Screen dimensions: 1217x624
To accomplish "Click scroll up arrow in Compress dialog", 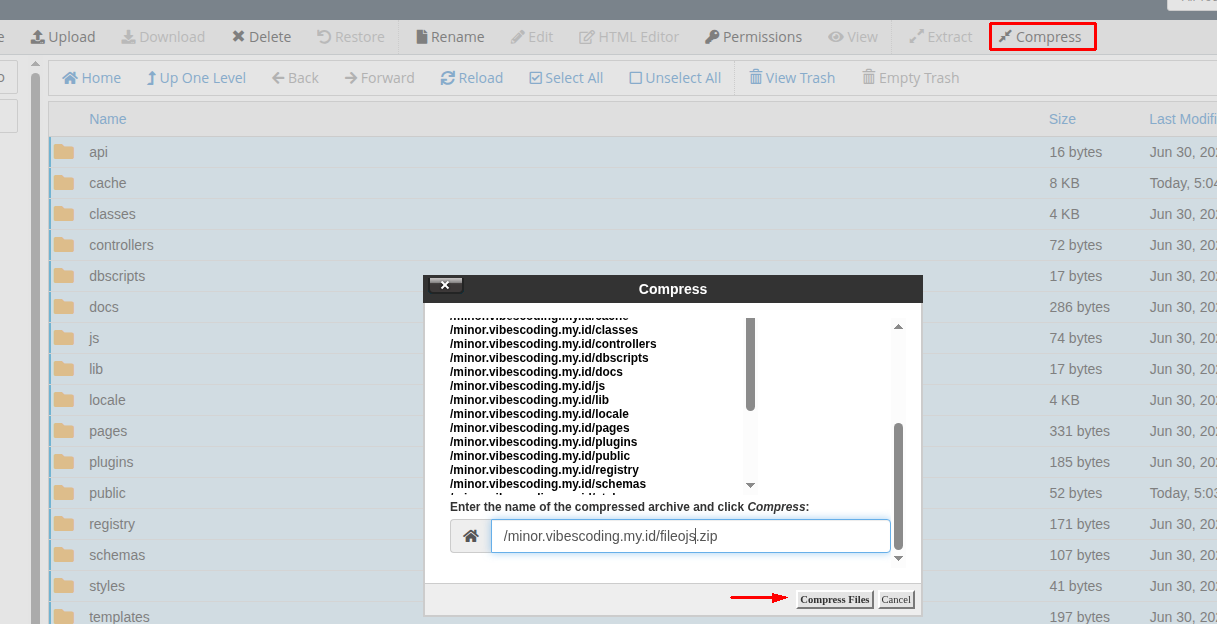I will 898,327.
